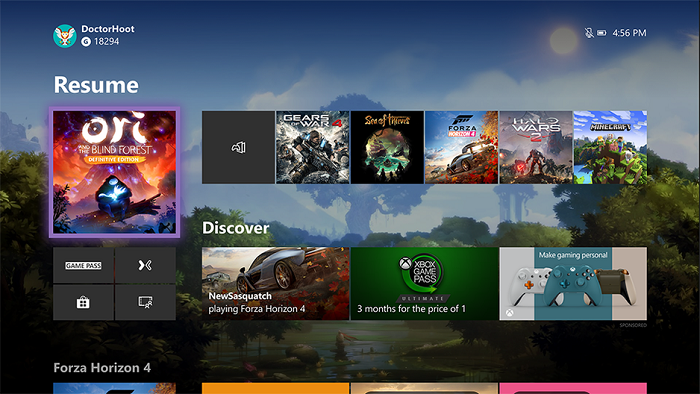
Task: Launch Minecraft tile
Action: (610, 147)
